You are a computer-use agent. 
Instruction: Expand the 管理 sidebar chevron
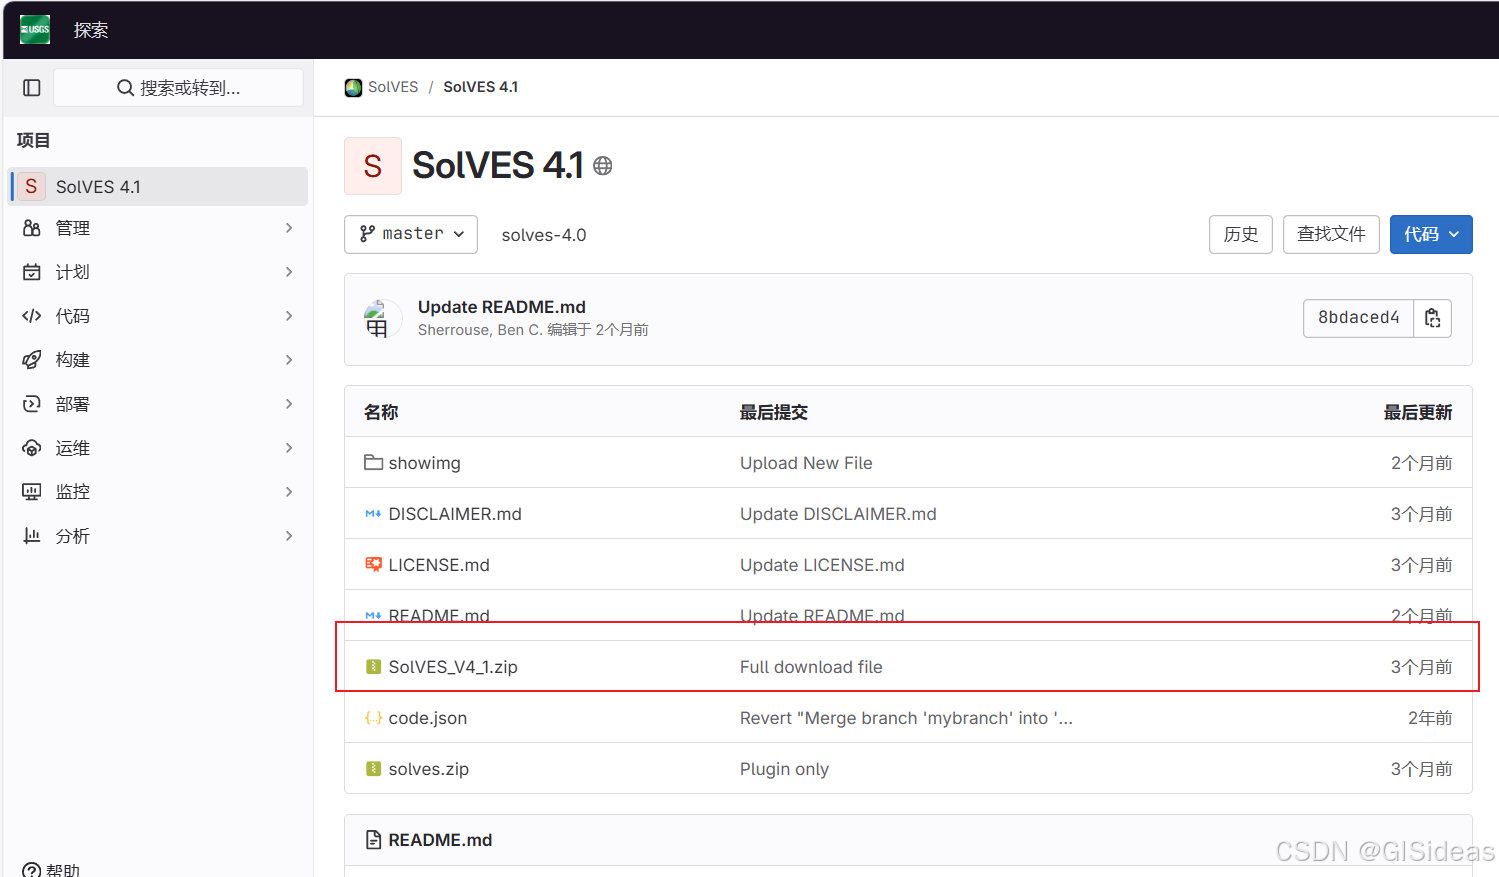289,228
